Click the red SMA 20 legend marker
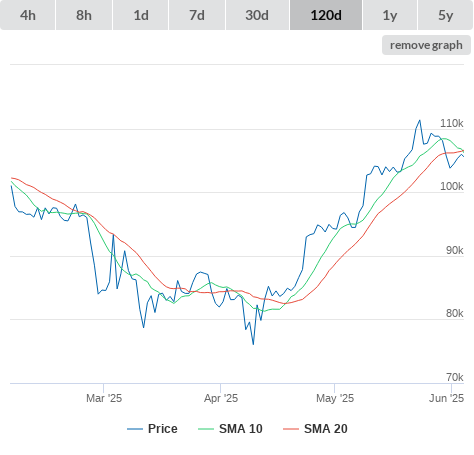 (x=291, y=429)
